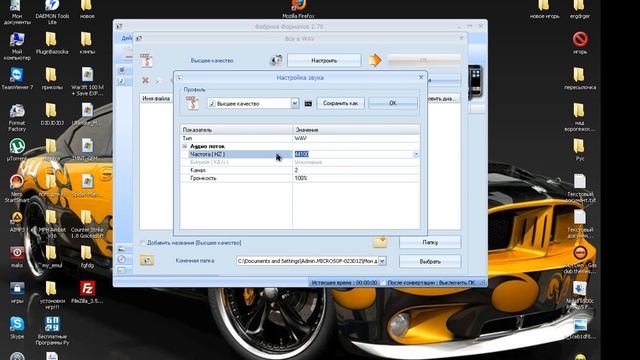This screenshot has height=360, width=640.
Task: Click the settings icon left of Настроить button
Action: (x=276, y=60)
